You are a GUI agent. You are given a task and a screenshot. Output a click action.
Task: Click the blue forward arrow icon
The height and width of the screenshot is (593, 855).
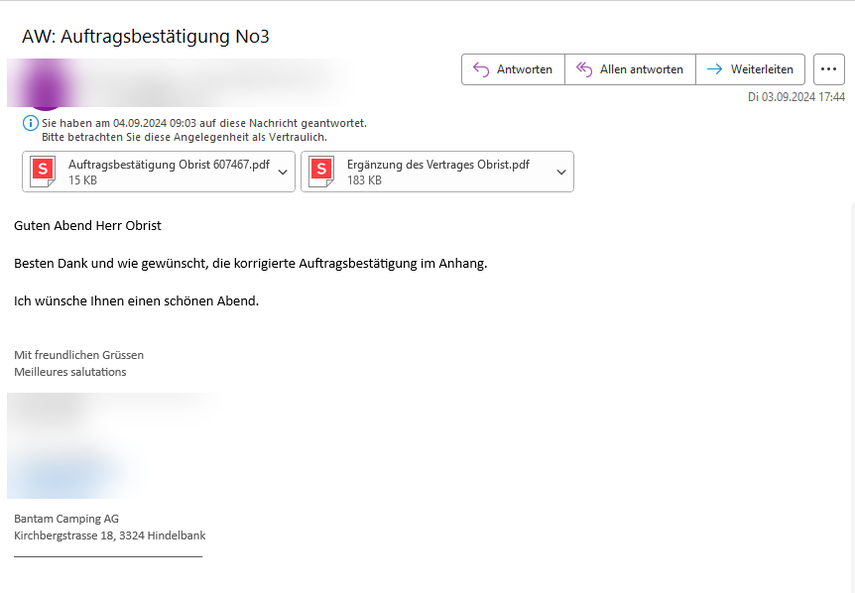point(714,69)
